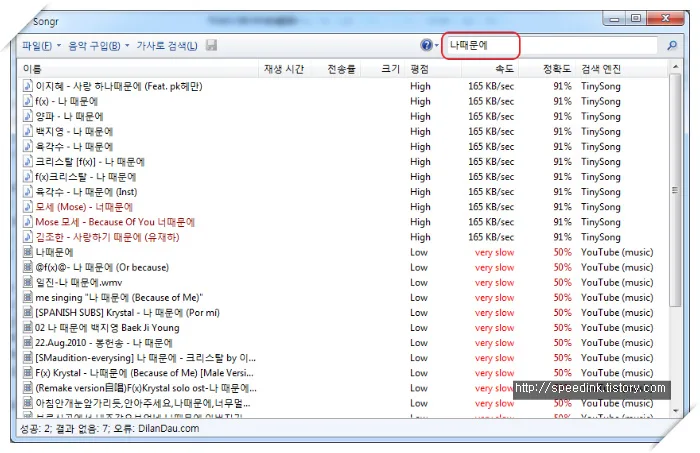Expand the help icon dropdown arrow
The width and height of the screenshot is (700, 453).
[437, 46]
